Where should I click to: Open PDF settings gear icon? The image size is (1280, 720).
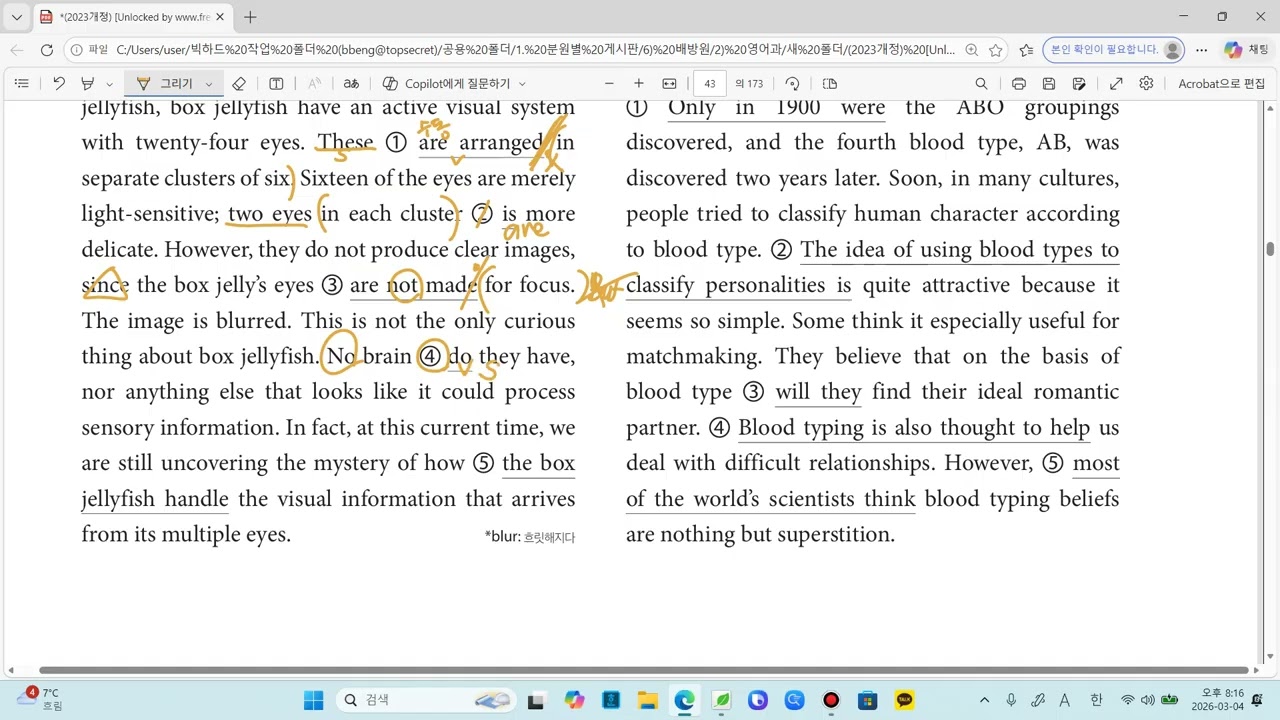click(1146, 84)
